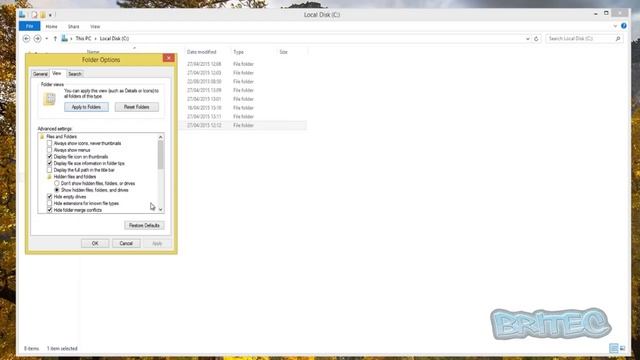The width and height of the screenshot is (640, 360).
Task: Click Reset Folders button
Action: coord(137,107)
